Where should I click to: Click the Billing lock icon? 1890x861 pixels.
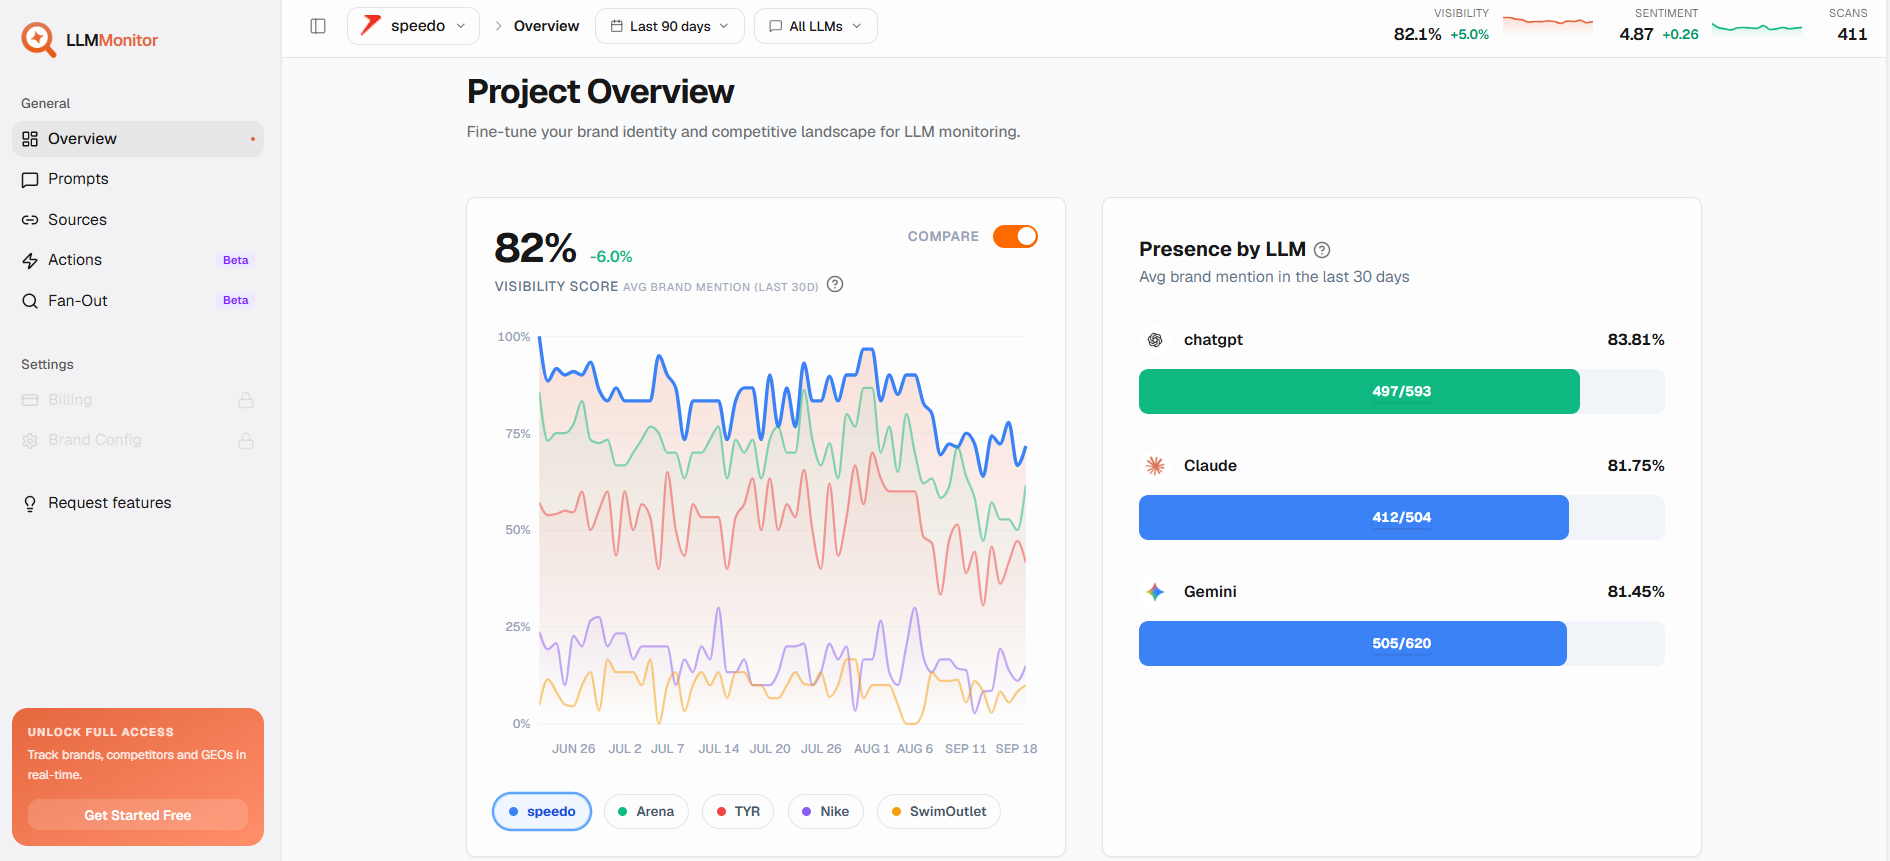[246, 400]
